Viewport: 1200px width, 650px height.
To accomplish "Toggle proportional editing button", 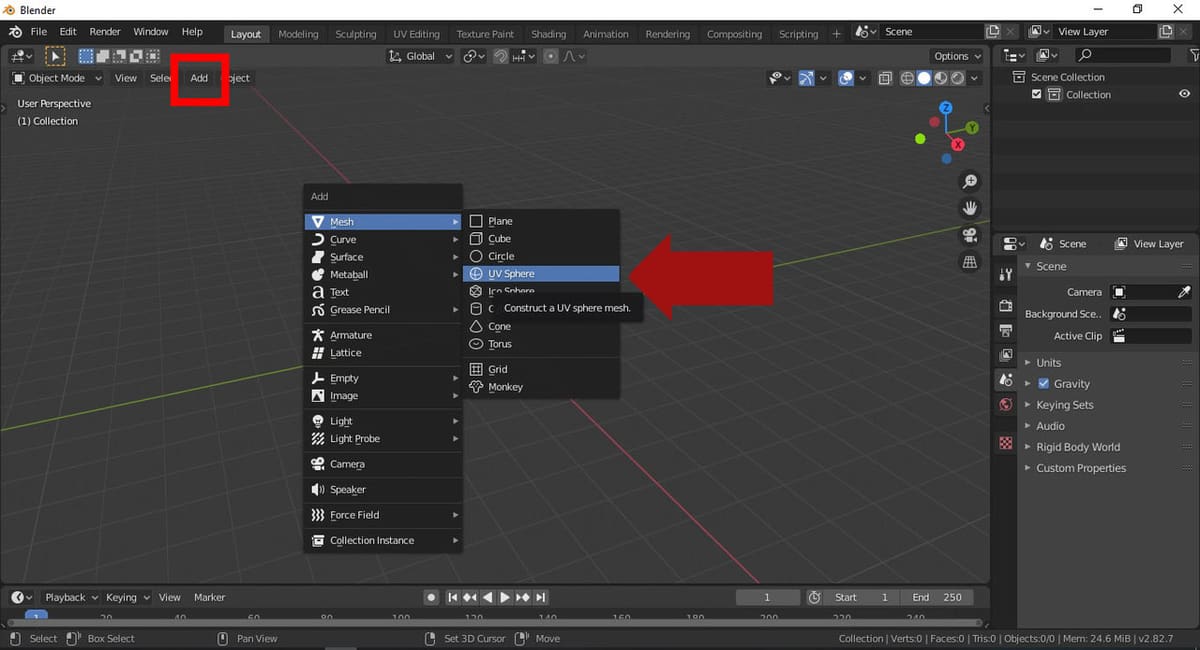I will [x=550, y=57].
